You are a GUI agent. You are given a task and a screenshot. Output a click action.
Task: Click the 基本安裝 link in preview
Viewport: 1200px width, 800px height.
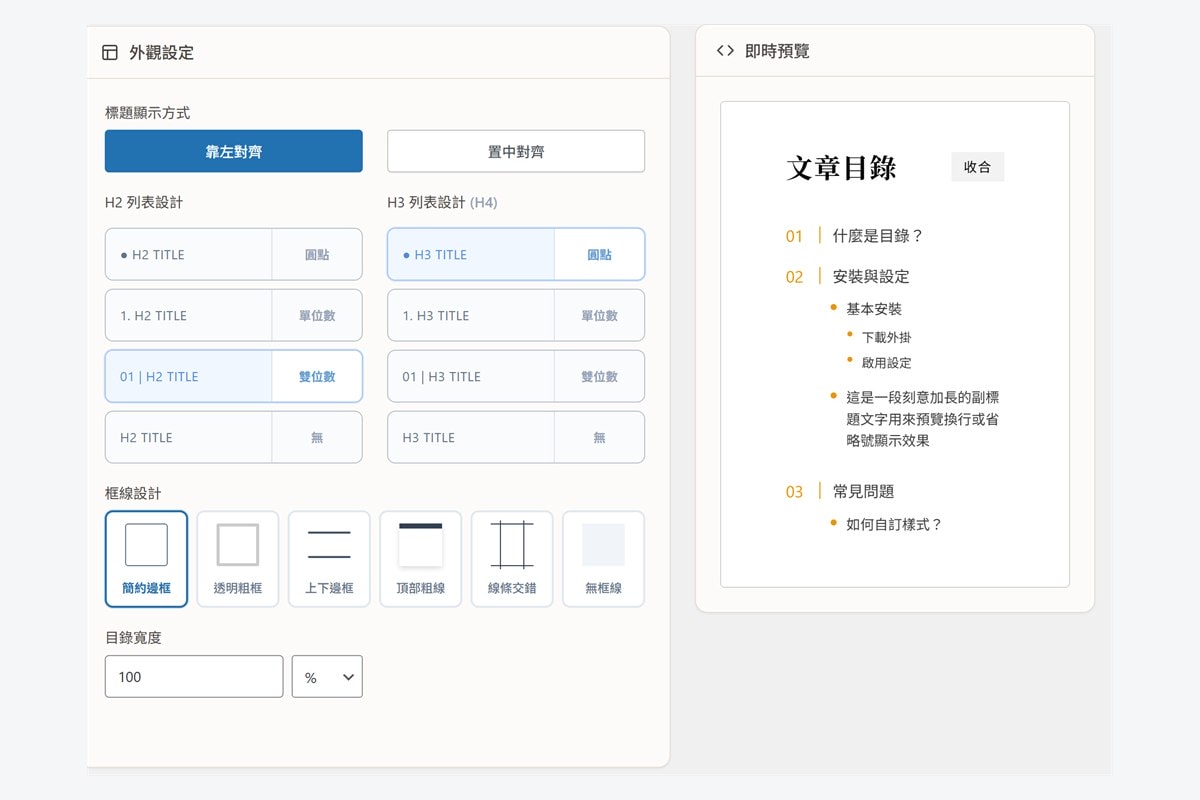coord(874,309)
